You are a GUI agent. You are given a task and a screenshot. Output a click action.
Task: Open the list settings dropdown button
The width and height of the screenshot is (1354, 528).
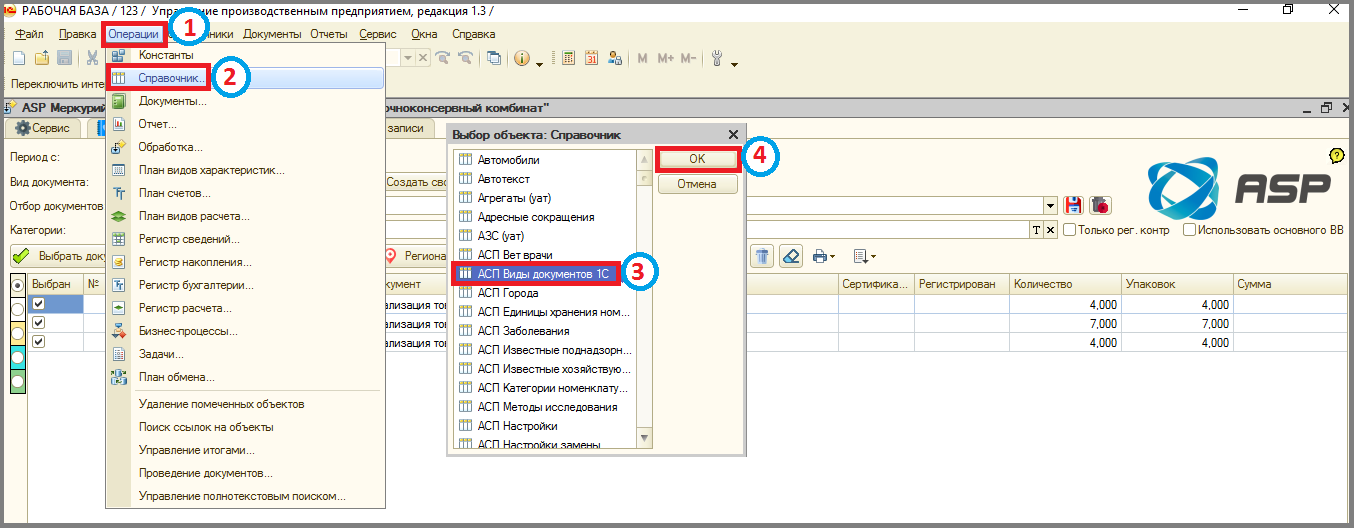[x=865, y=256]
